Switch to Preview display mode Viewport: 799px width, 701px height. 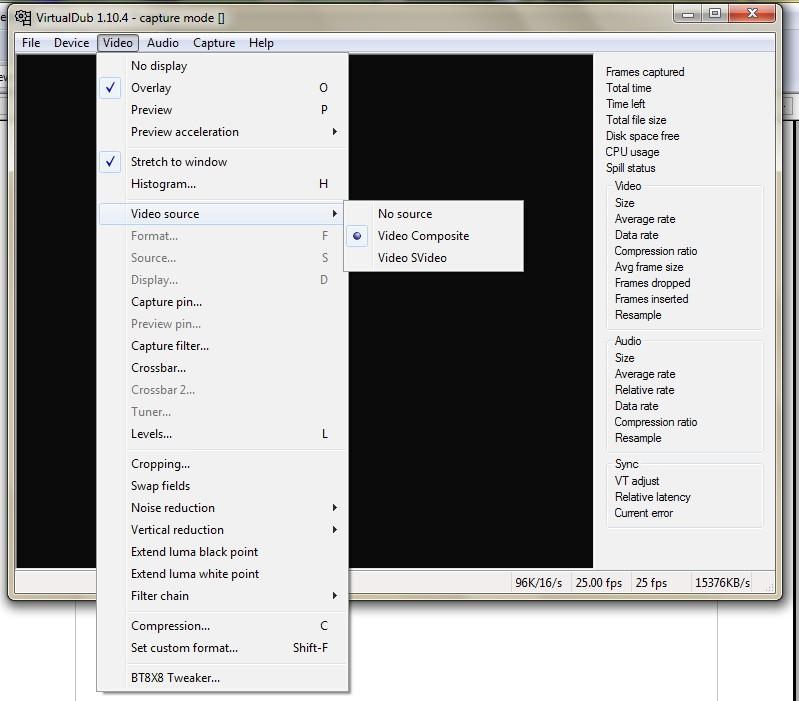[223, 110]
